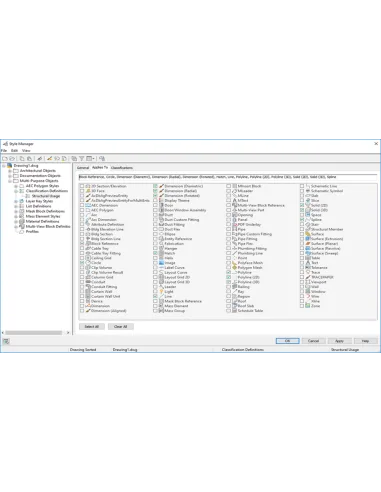The image size is (381, 492).
Task: Uncheck the Spline checkbox
Action: point(302,220)
